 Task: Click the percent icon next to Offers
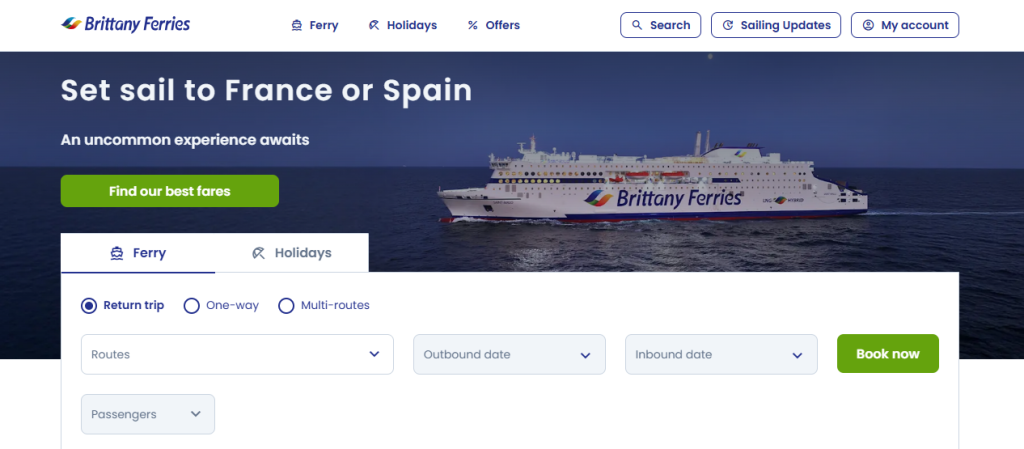click(x=473, y=25)
